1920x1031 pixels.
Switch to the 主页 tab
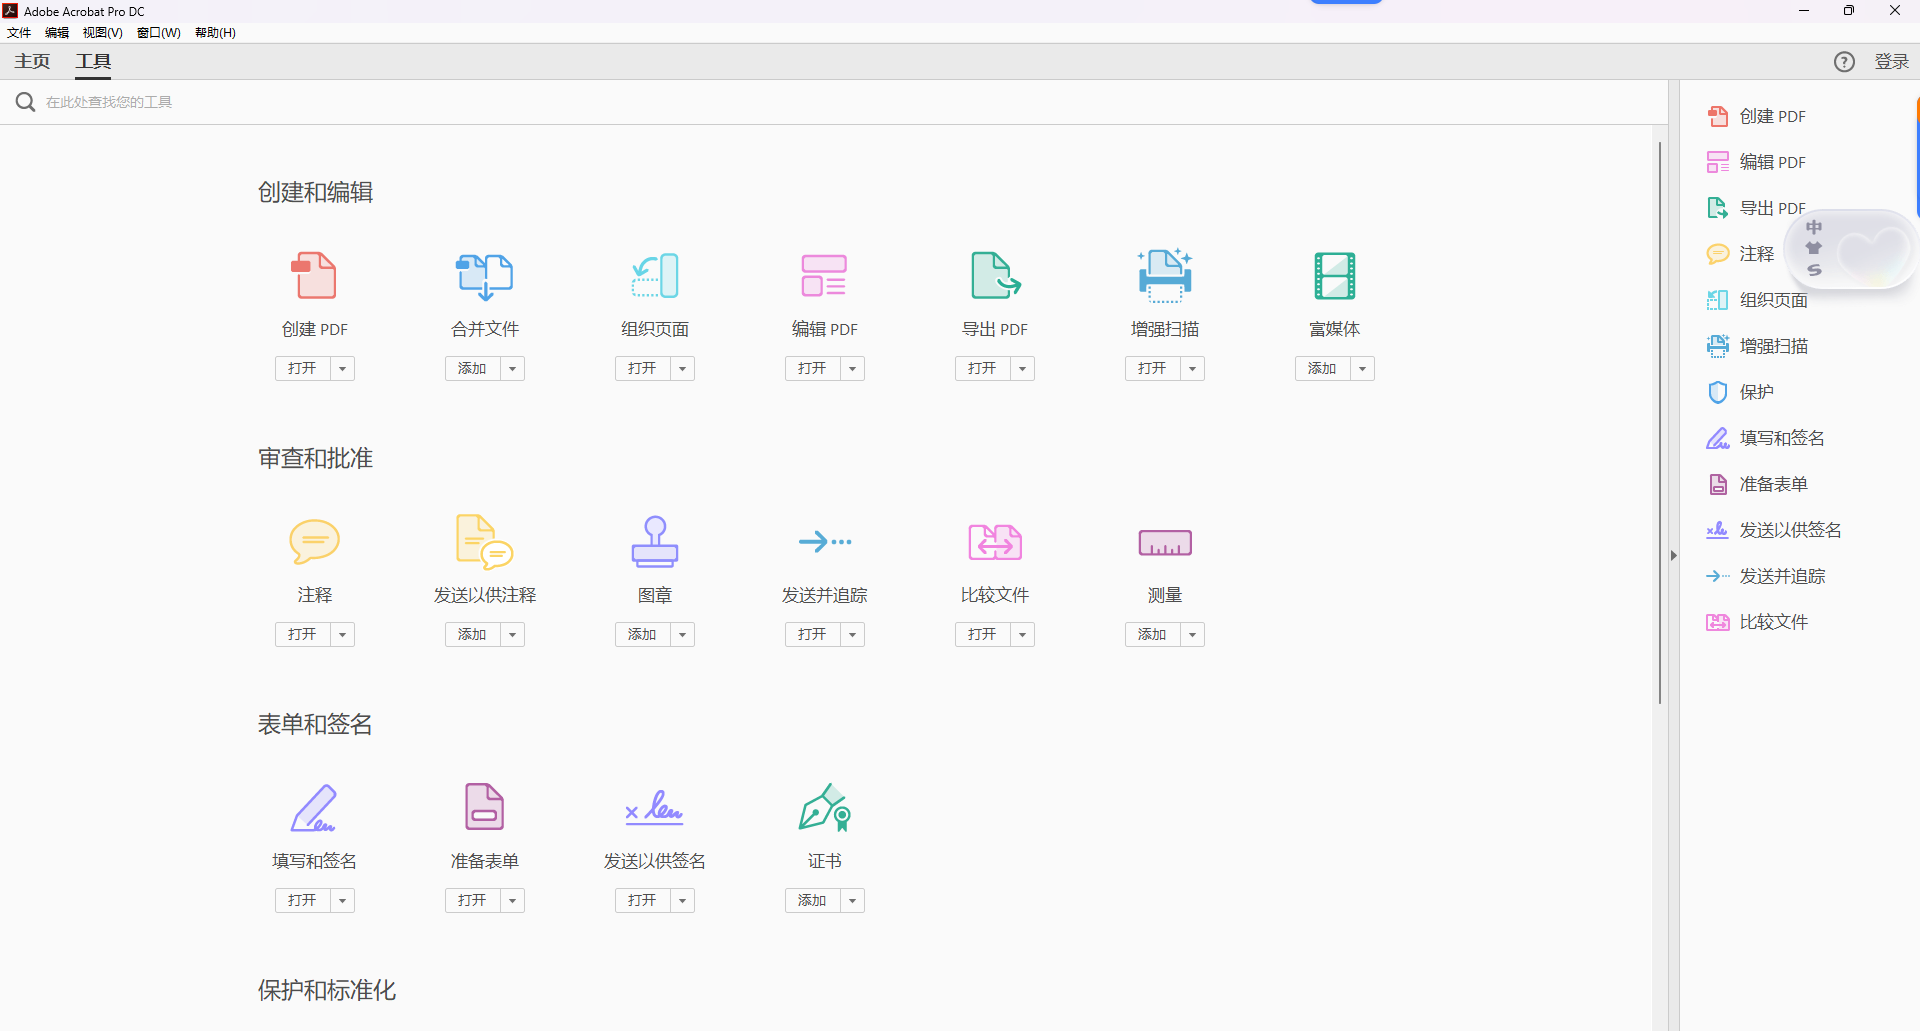(31, 61)
